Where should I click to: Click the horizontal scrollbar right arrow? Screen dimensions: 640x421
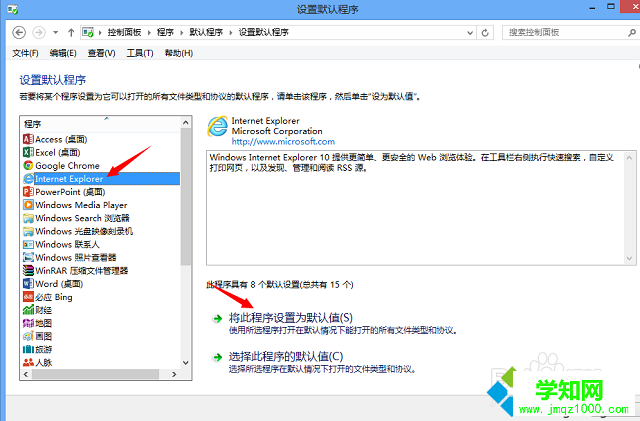174,374
